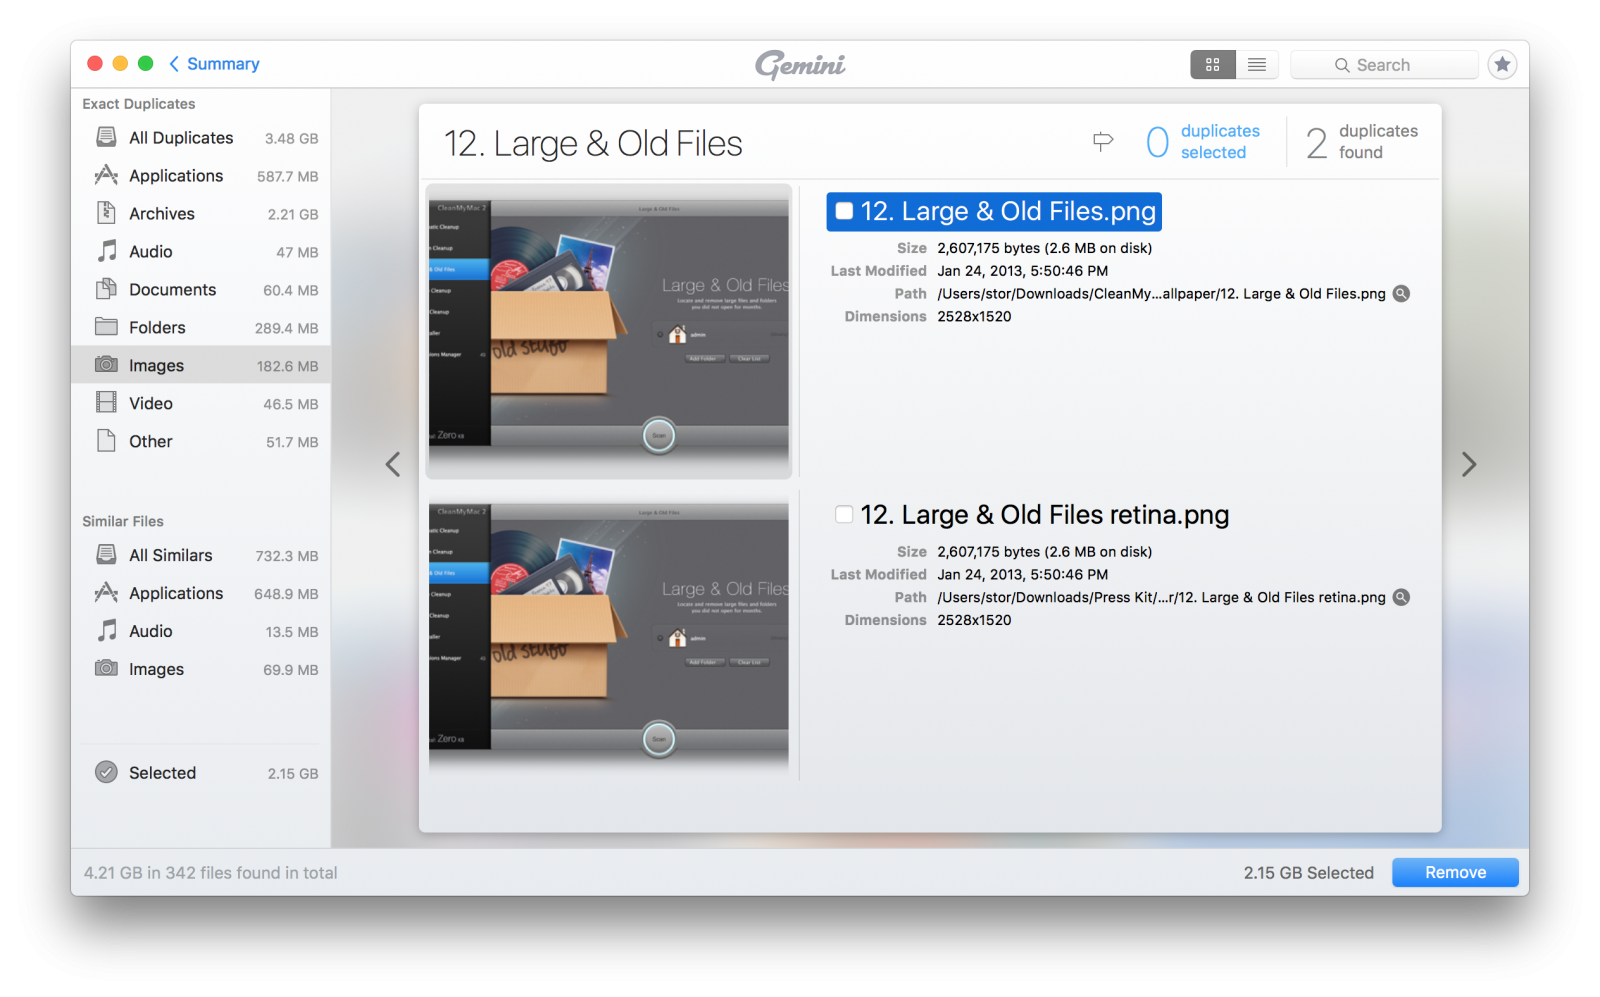Click thumbnail of Large & Old Files retina.png
The height and width of the screenshot is (997, 1600).
coord(609,634)
